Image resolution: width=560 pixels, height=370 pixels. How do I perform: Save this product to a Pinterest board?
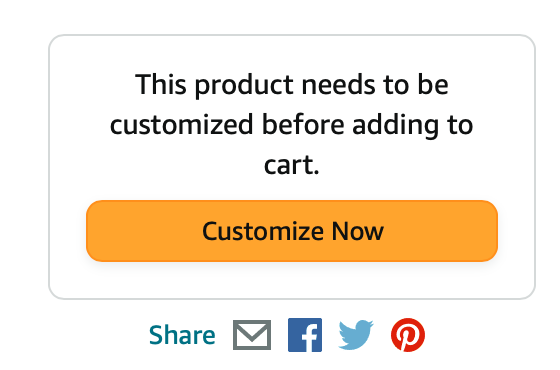(408, 335)
